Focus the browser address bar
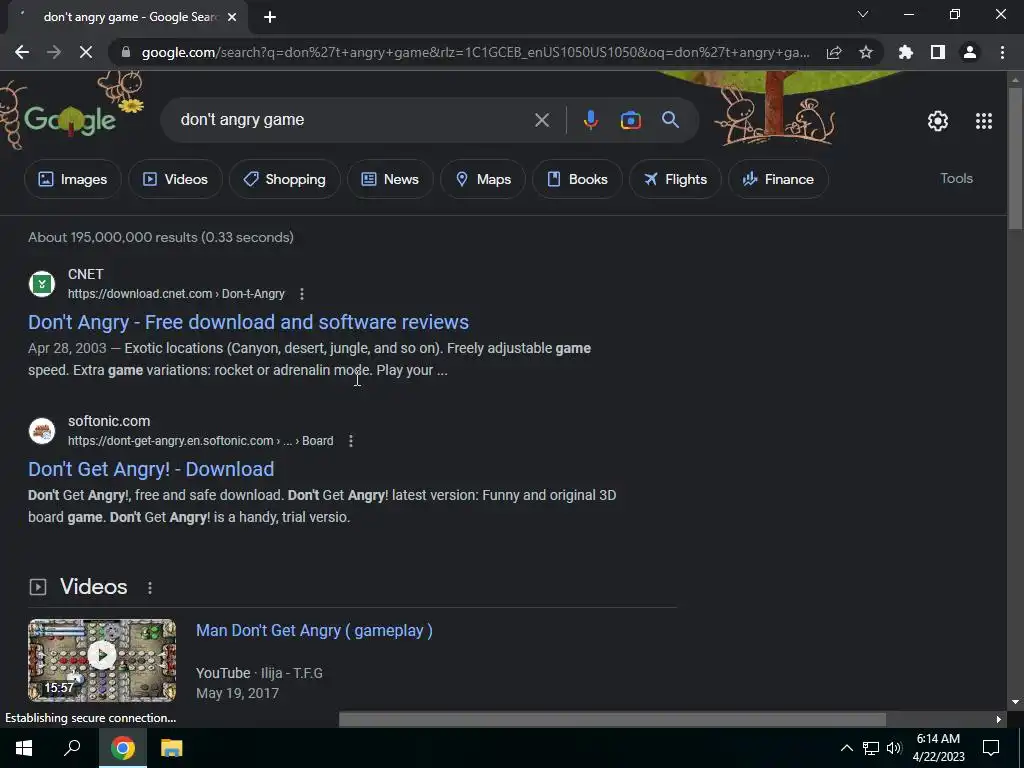Screen dimensions: 1024x768 [x=475, y=52]
